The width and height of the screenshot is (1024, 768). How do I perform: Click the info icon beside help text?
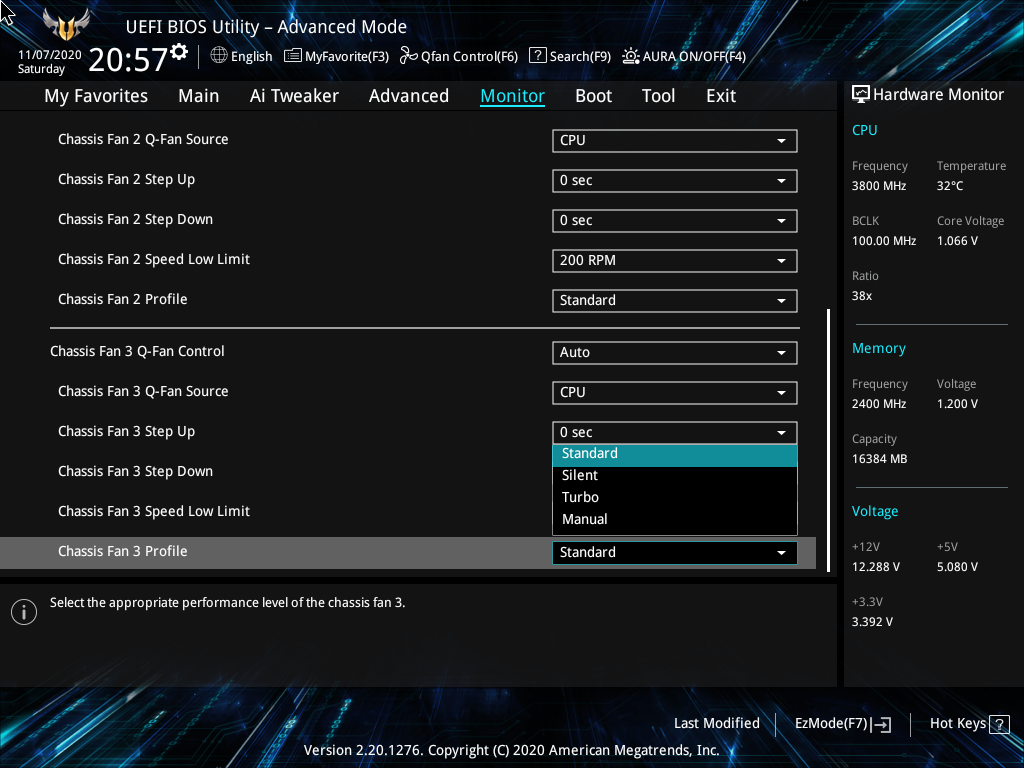[24, 612]
